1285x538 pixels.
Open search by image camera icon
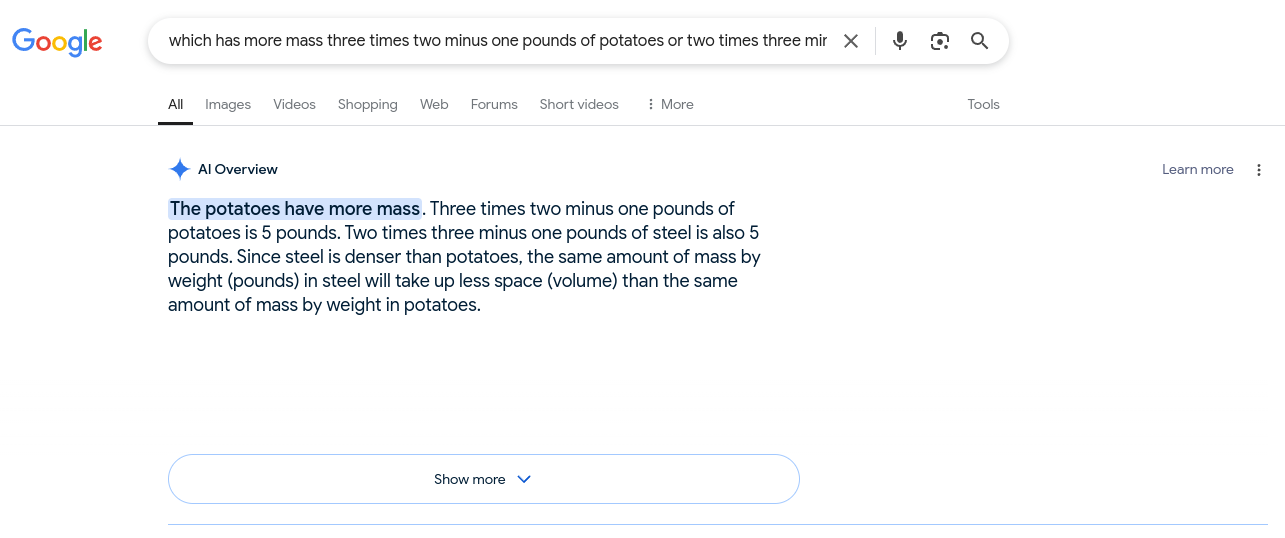939,41
